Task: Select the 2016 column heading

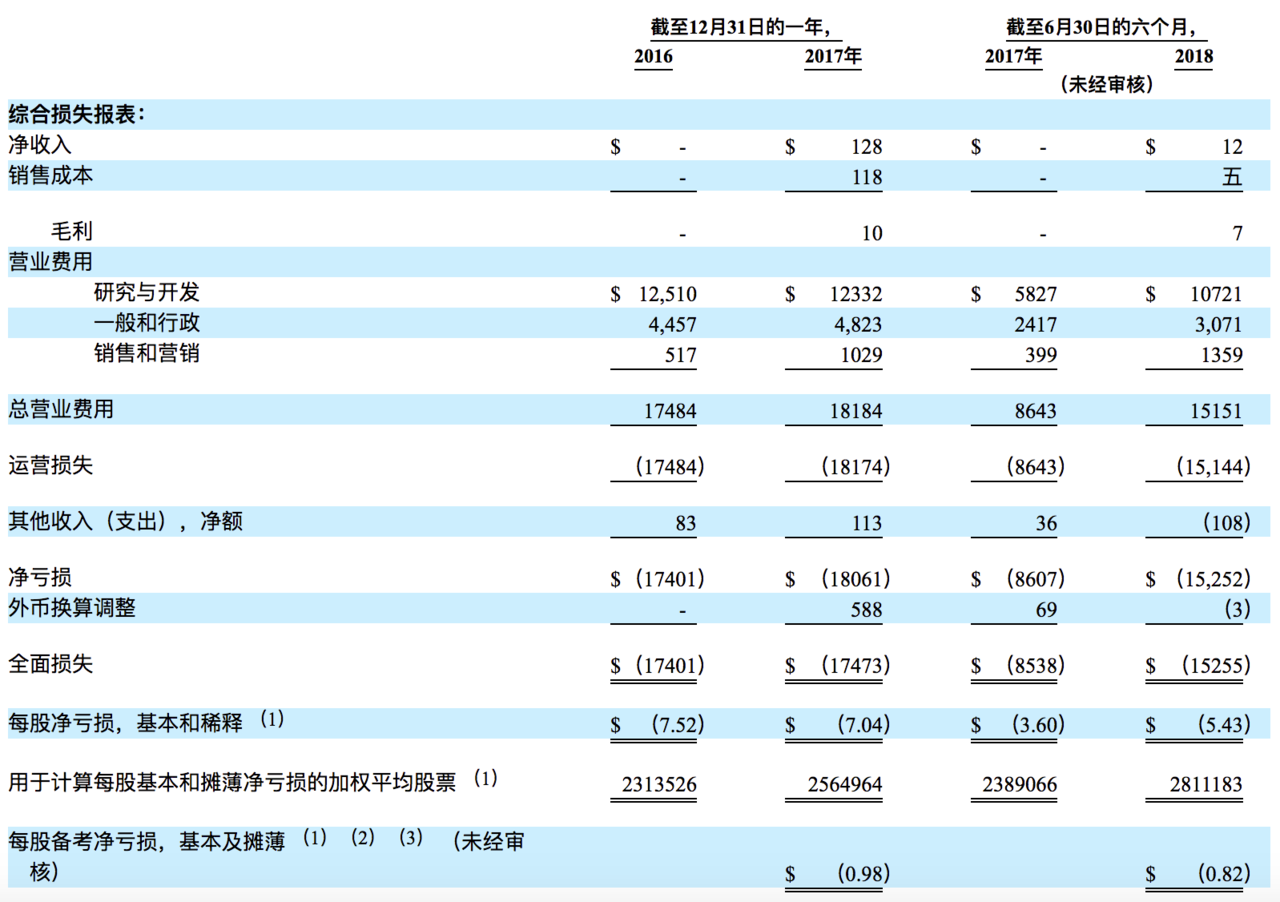Action: (x=653, y=57)
